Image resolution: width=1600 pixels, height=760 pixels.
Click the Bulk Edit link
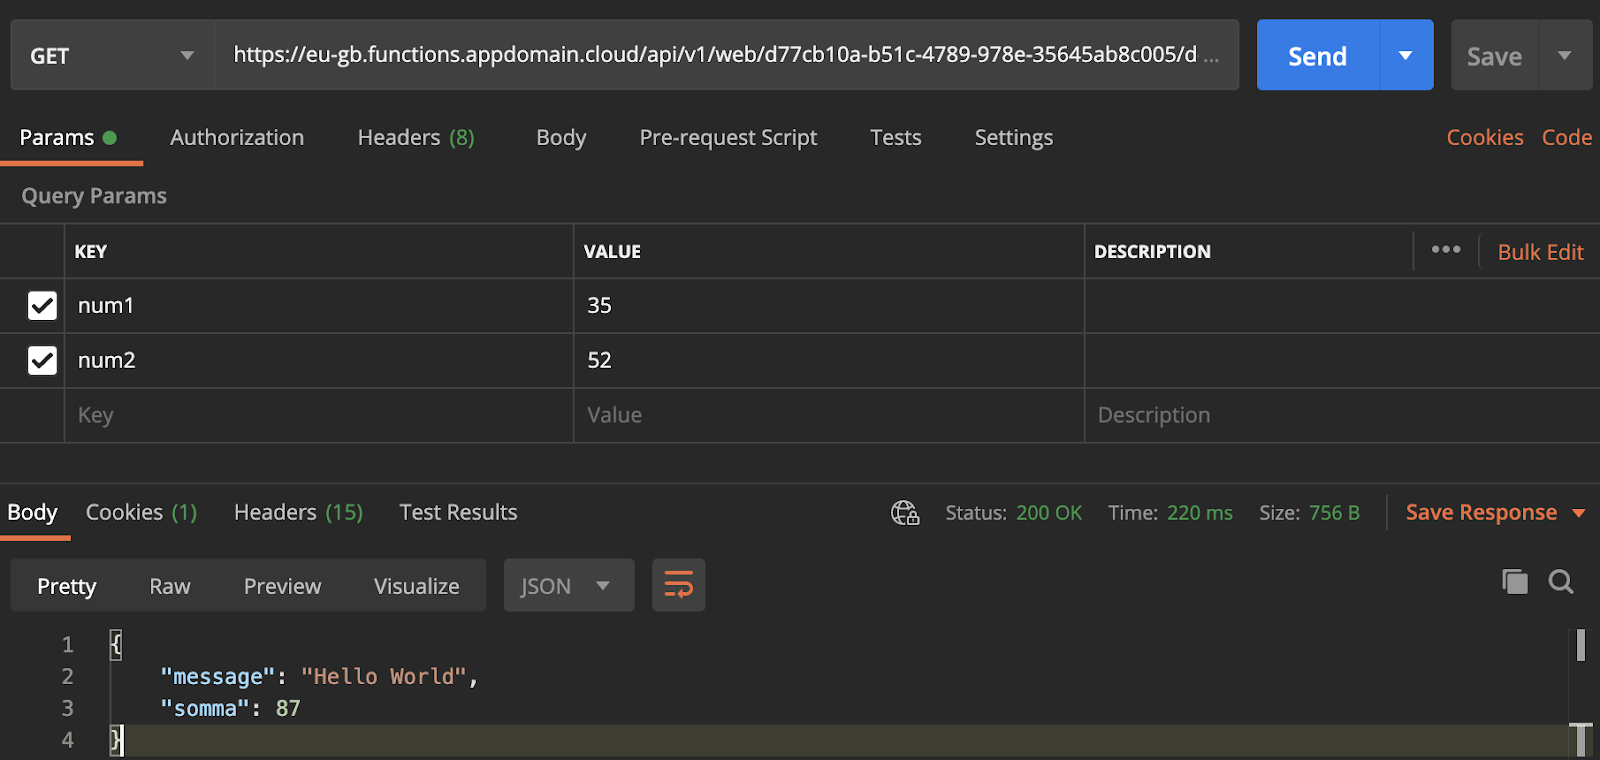coord(1540,252)
